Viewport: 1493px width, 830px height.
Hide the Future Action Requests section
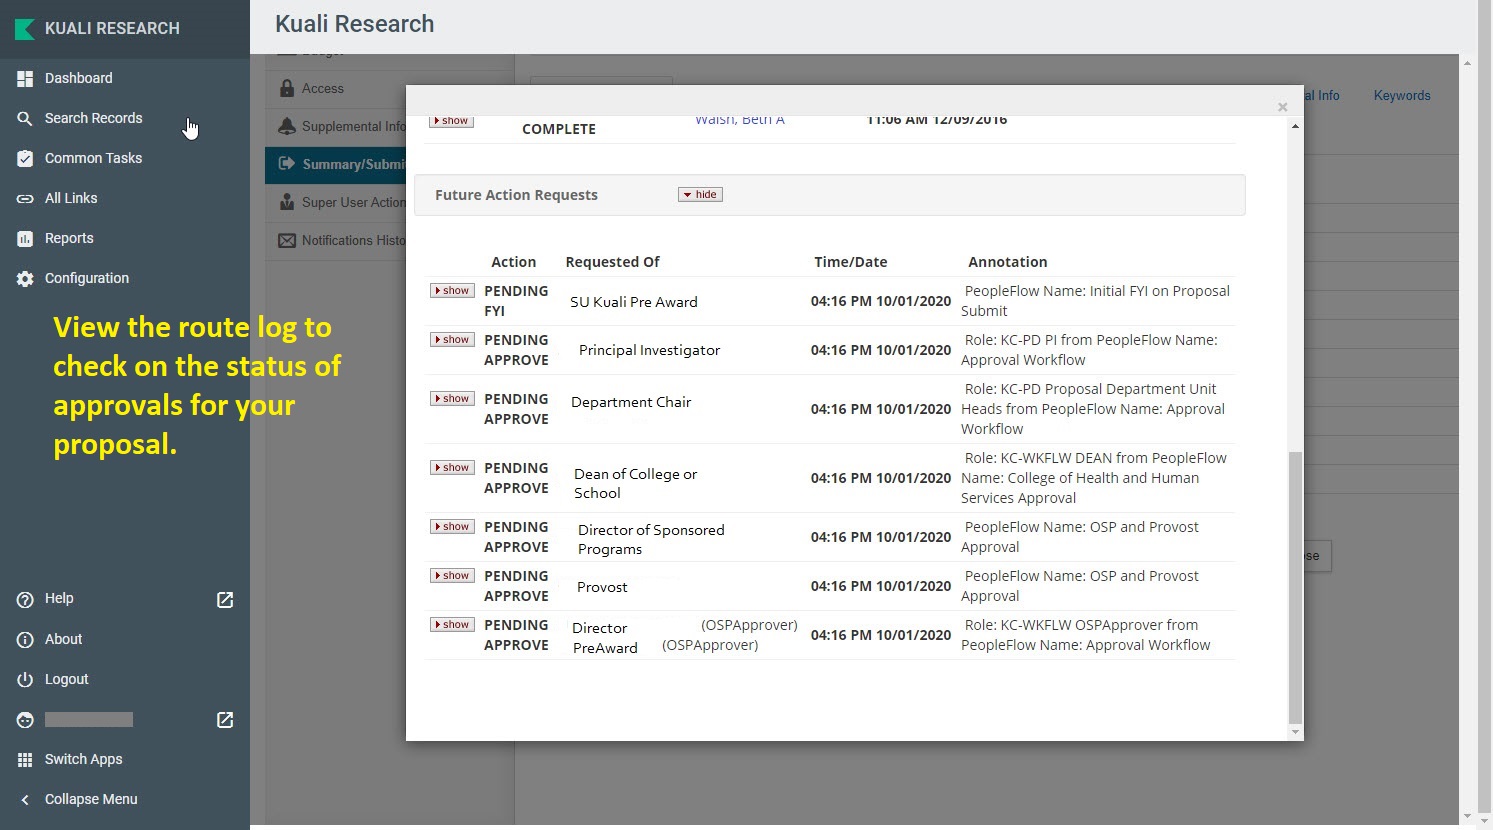point(700,195)
